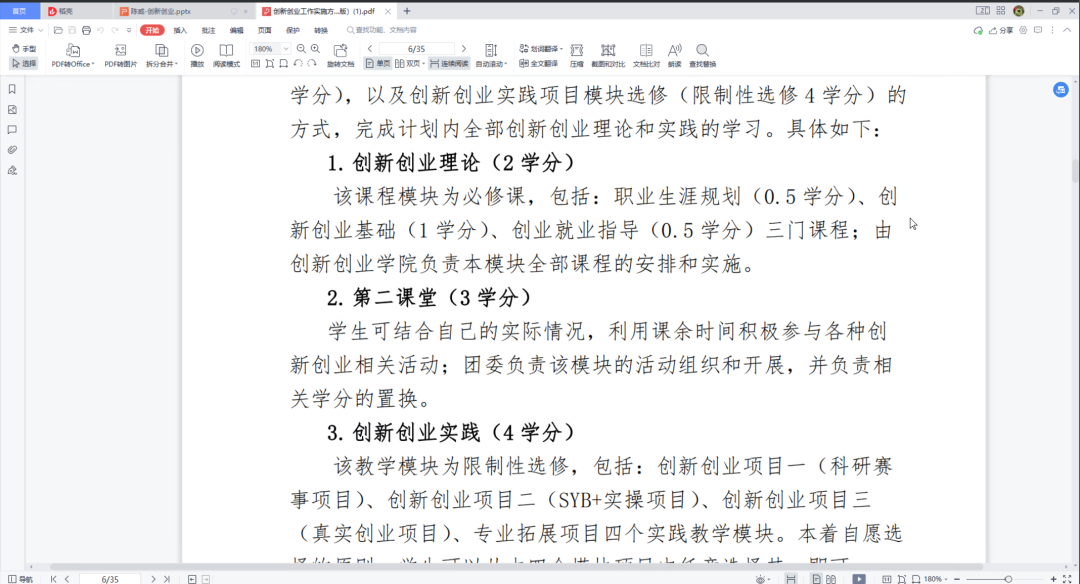Open 查找替换 find and replace
Image resolution: width=1080 pixels, height=584 pixels.
[702, 55]
